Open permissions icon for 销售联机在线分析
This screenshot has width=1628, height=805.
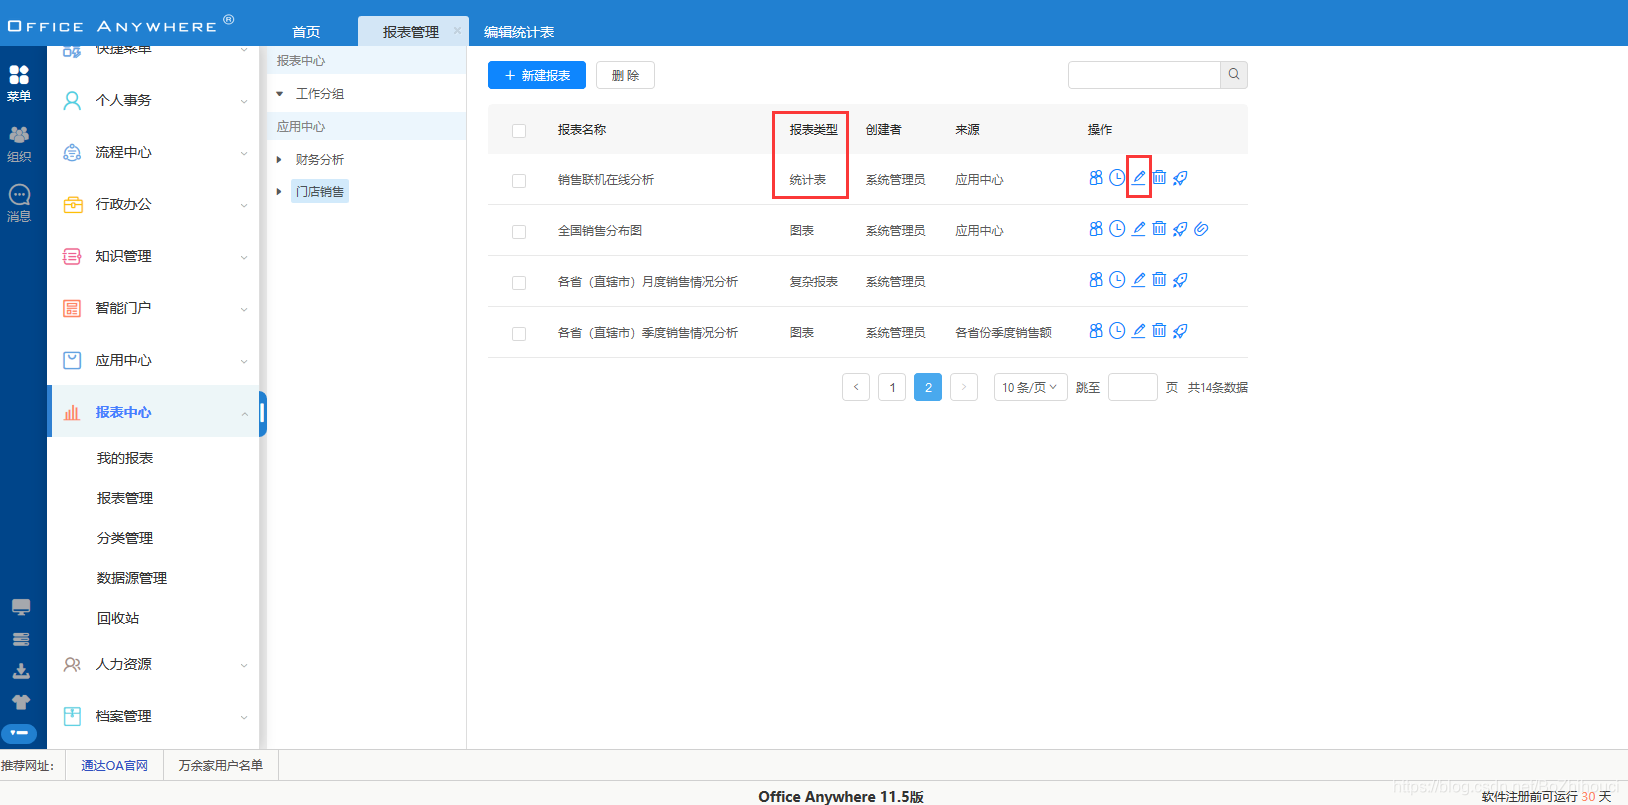click(x=1096, y=178)
